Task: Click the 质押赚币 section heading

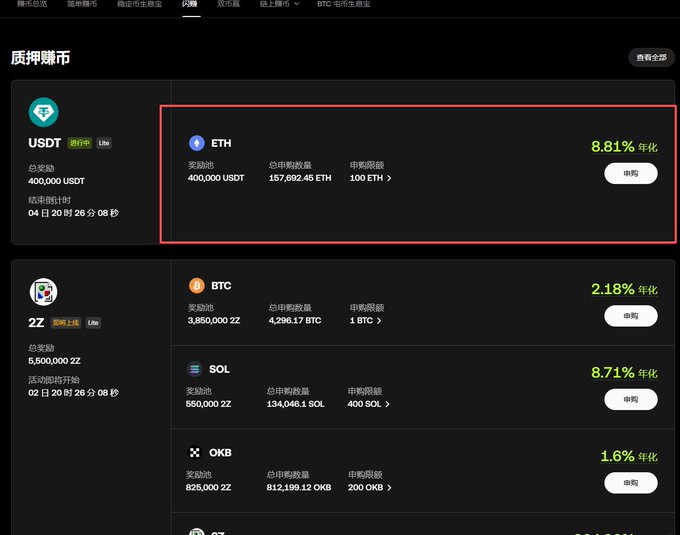Action: click(x=40, y=58)
